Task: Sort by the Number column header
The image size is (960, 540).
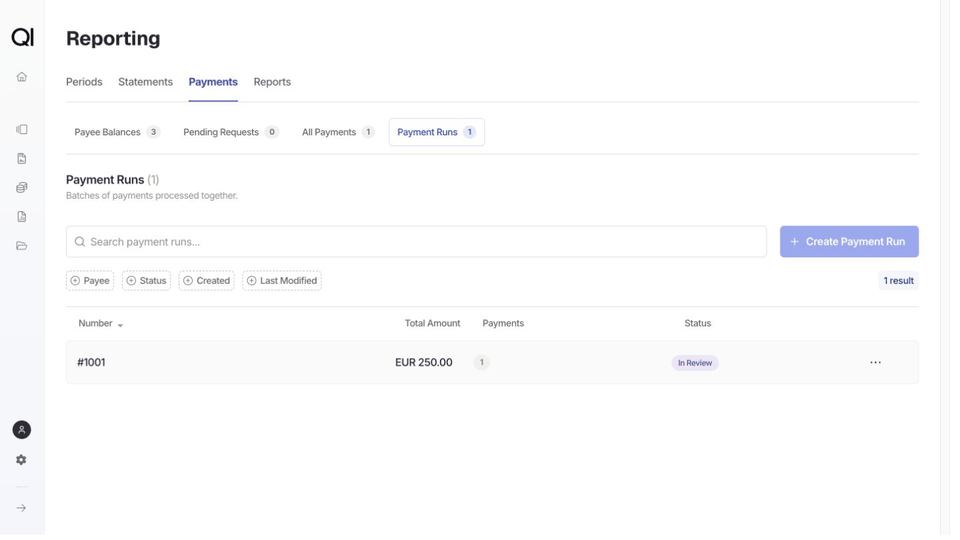Action: [x=102, y=326]
